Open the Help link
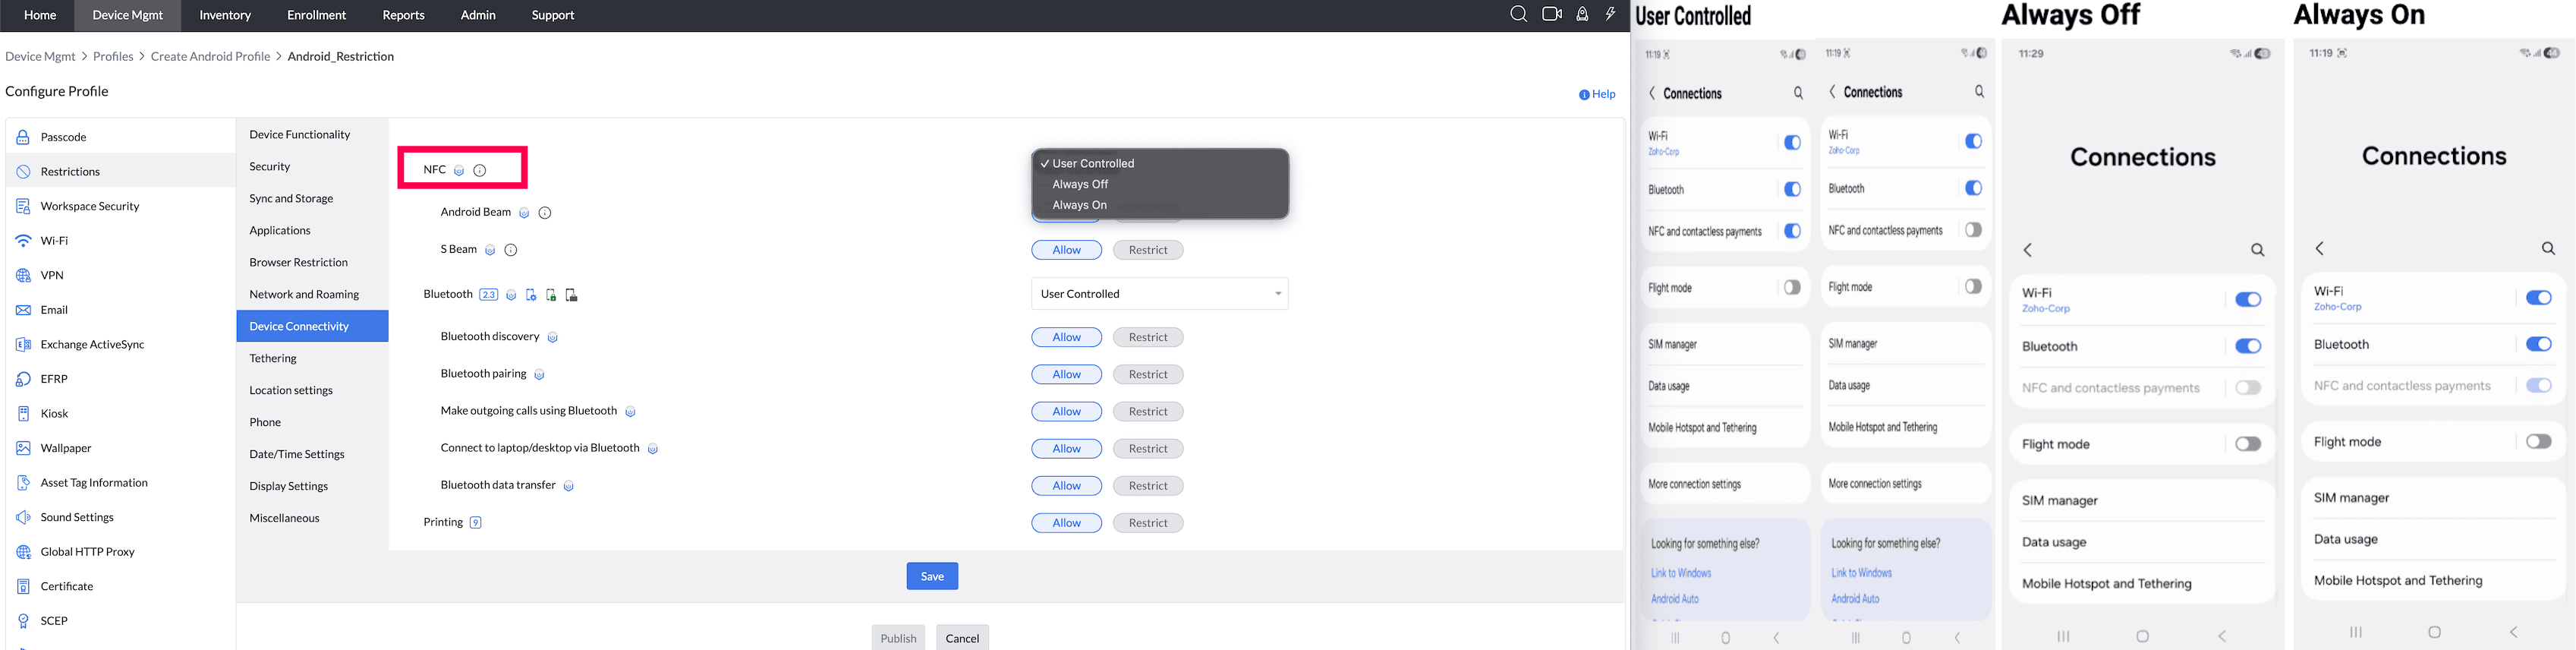The image size is (2576, 650). (x=1597, y=94)
